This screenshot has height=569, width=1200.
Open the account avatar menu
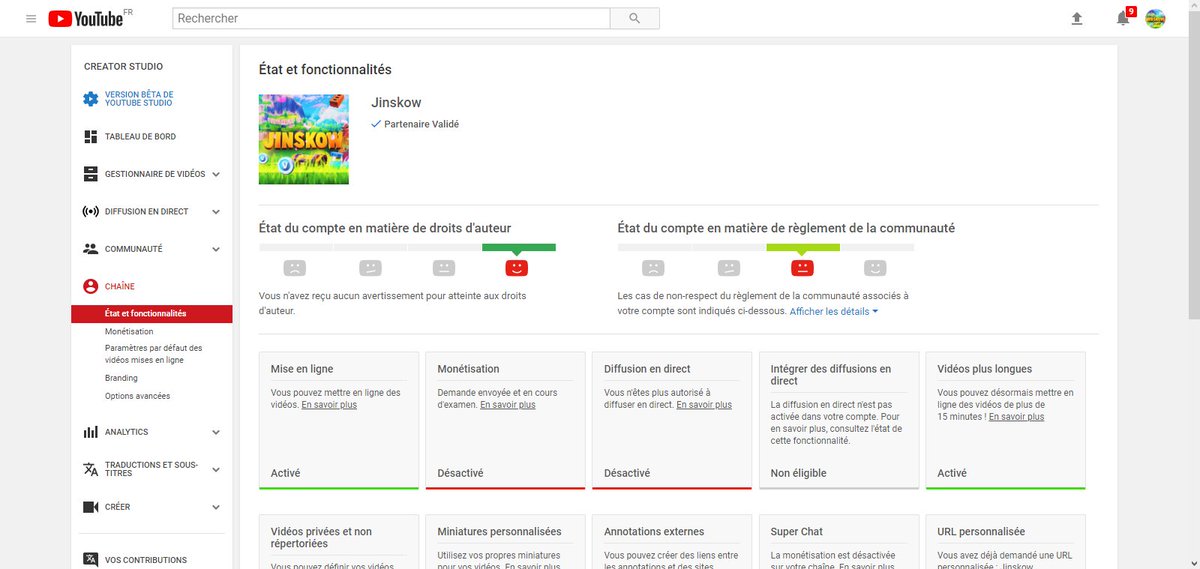tap(1155, 18)
